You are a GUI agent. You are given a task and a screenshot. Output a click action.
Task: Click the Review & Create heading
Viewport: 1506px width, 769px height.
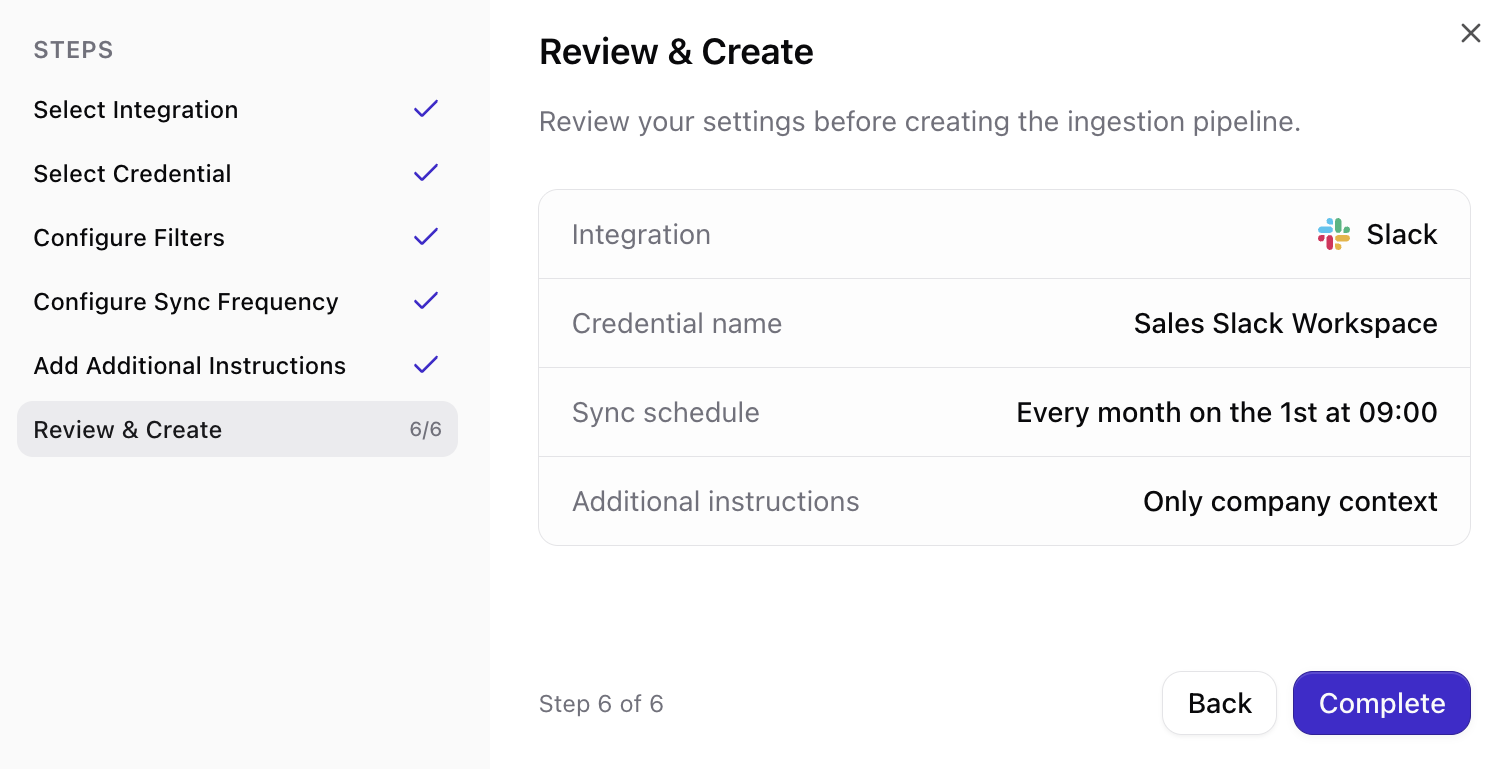pos(676,52)
